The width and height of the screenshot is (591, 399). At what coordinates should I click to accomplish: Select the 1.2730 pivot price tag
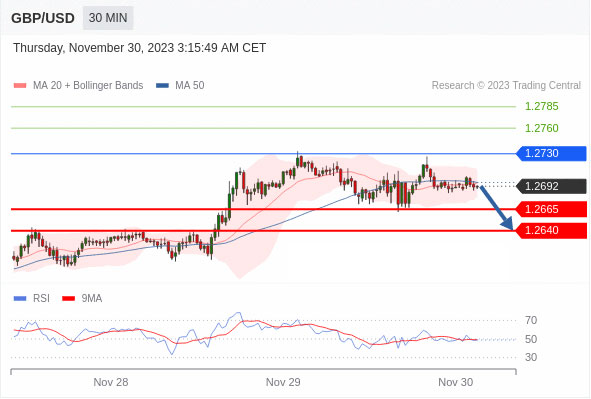click(x=551, y=153)
